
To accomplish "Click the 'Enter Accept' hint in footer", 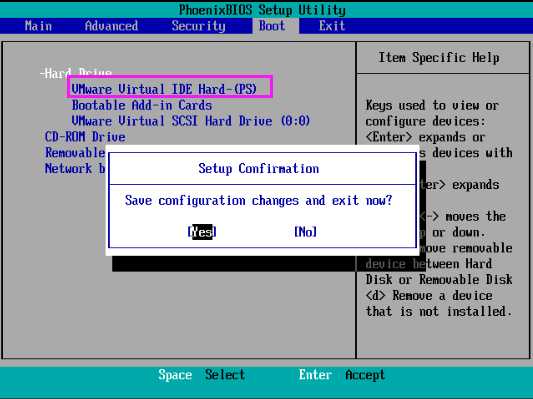I will 342,375.
